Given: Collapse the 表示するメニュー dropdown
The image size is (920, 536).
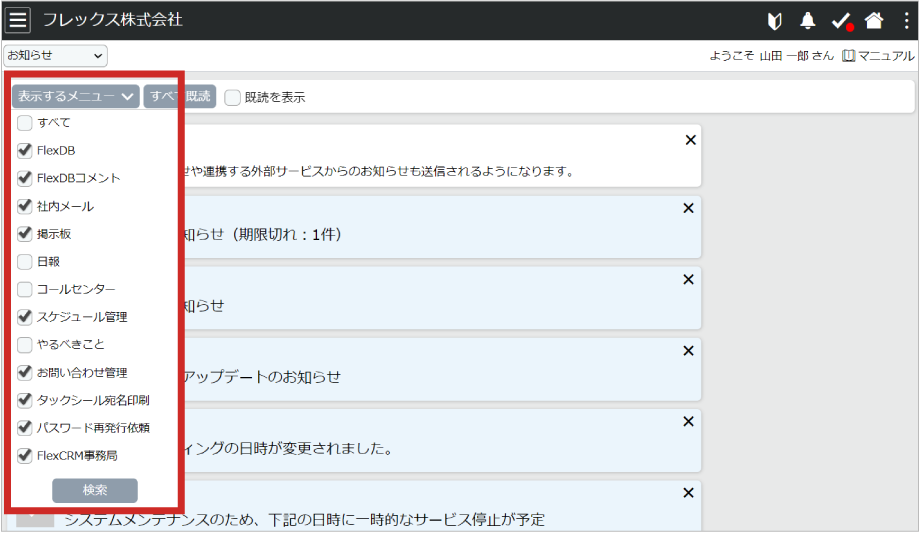Looking at the screenshot, I should 76,96.
